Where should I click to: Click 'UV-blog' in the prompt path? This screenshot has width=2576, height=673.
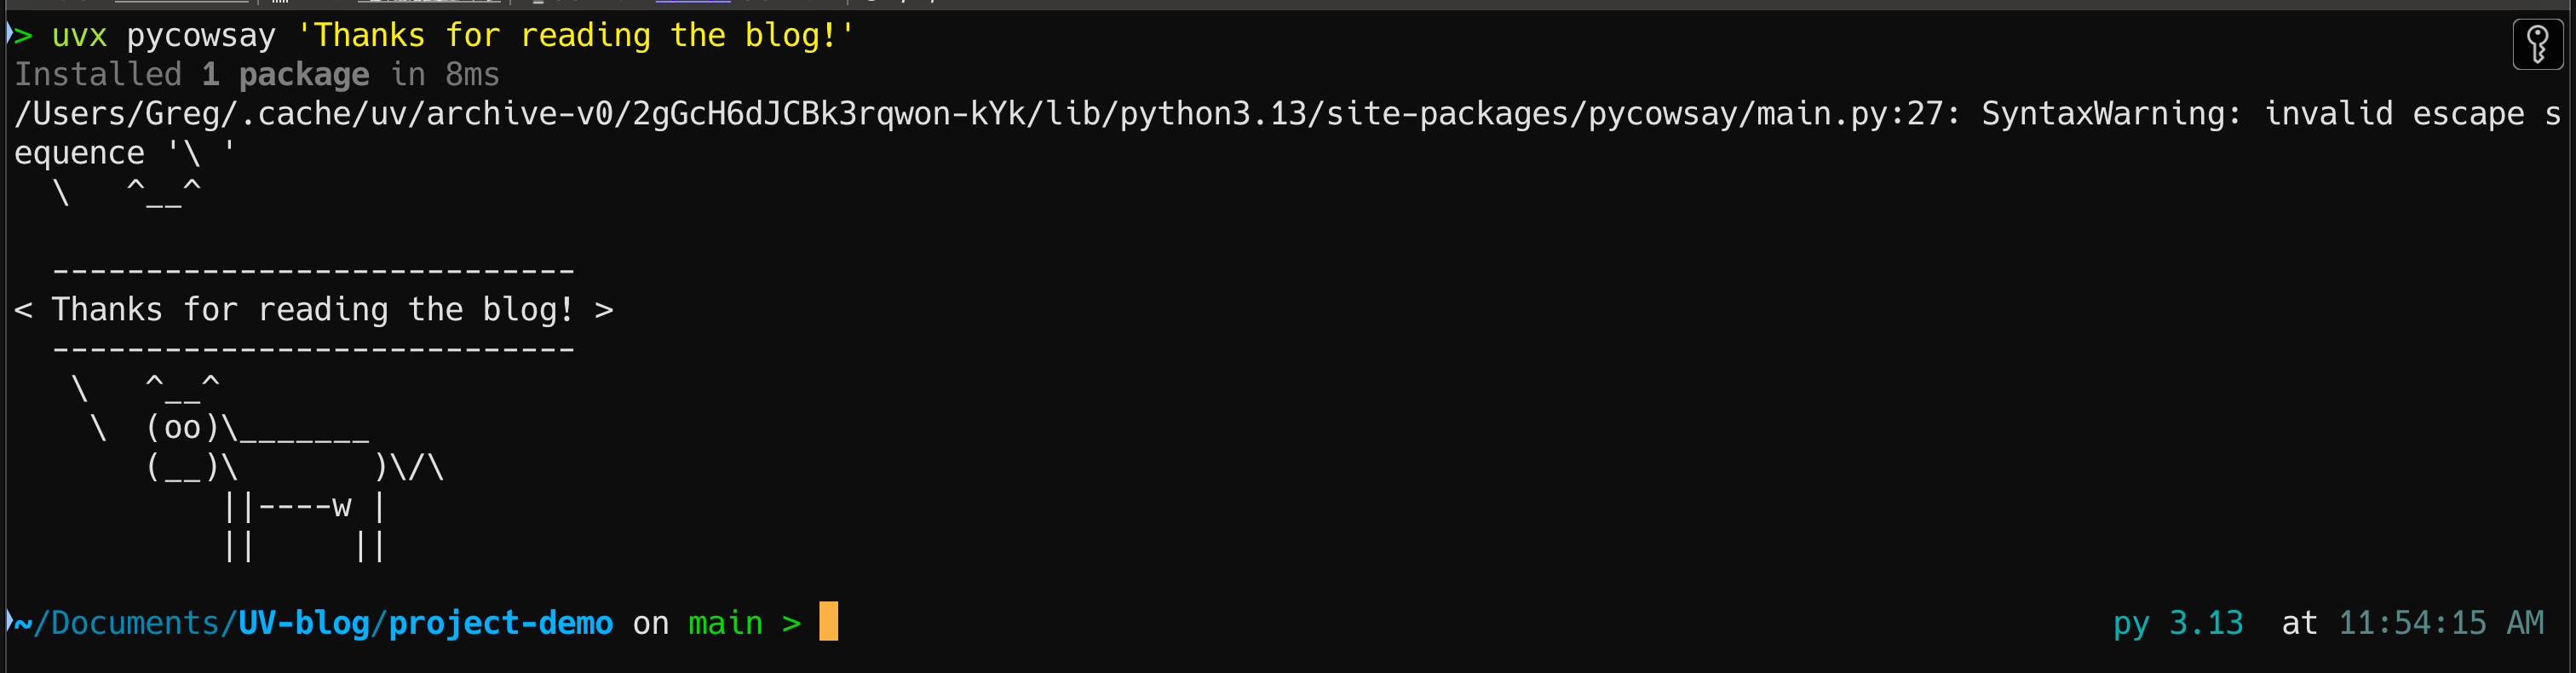pos(304,623)
